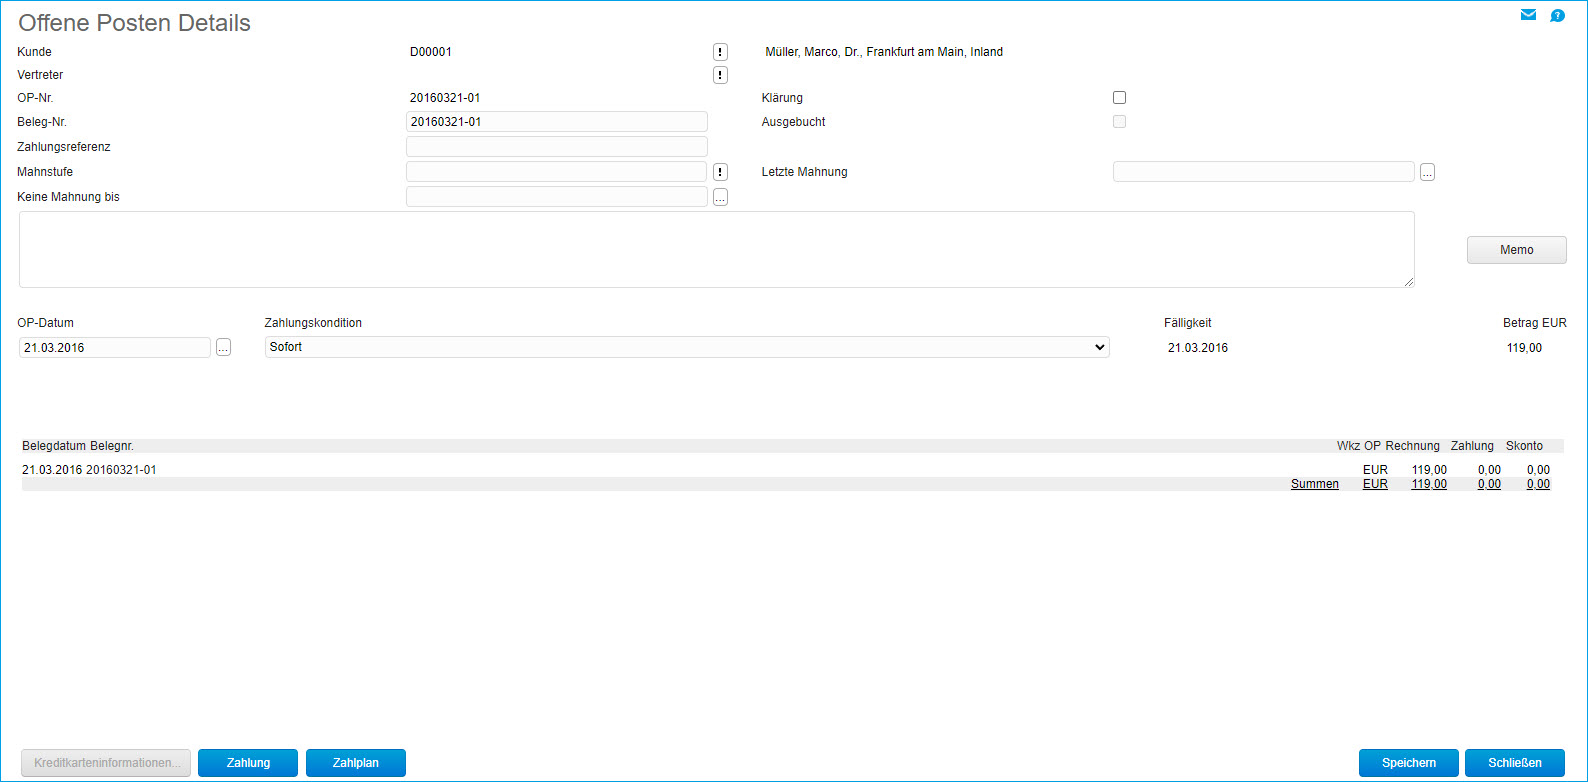This screenshot has height=782, width=1588.
Task: Click the Beleg-Nr. input field
Action: click(x=556, y=122)
